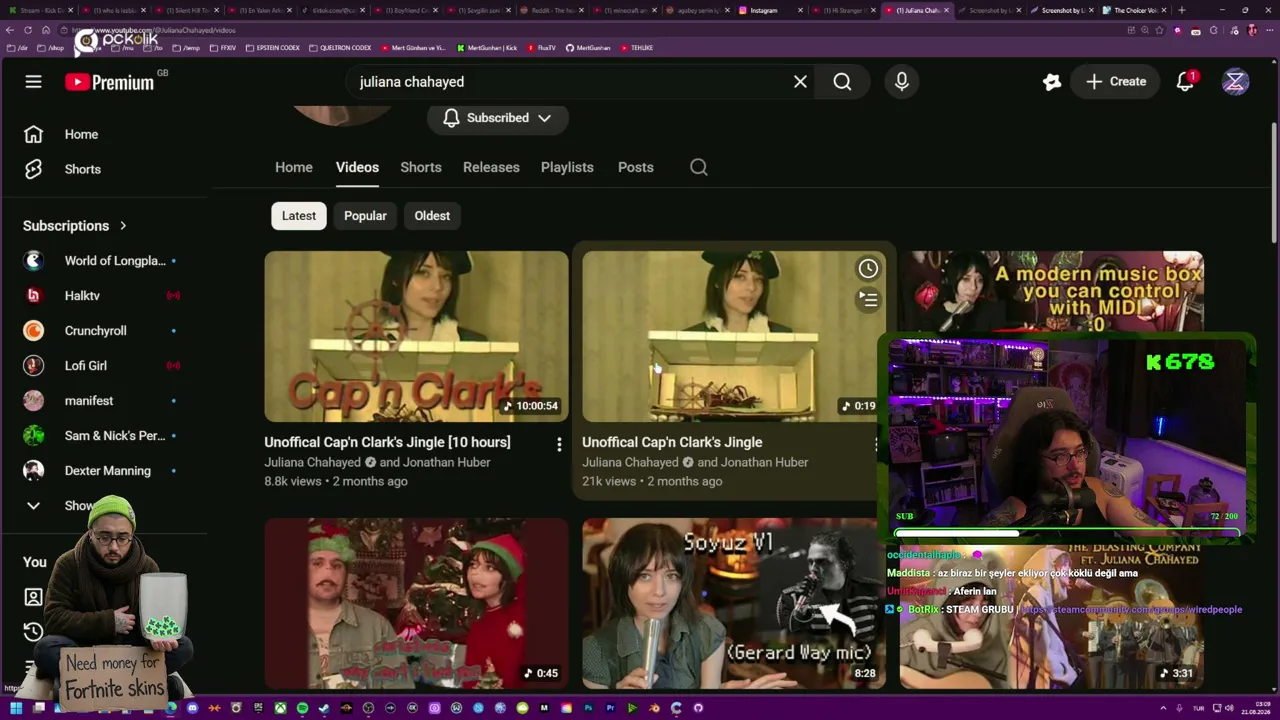Open Halktv channel avatar
Viewport: 1280px width, 720px height.
coord(34,296)
